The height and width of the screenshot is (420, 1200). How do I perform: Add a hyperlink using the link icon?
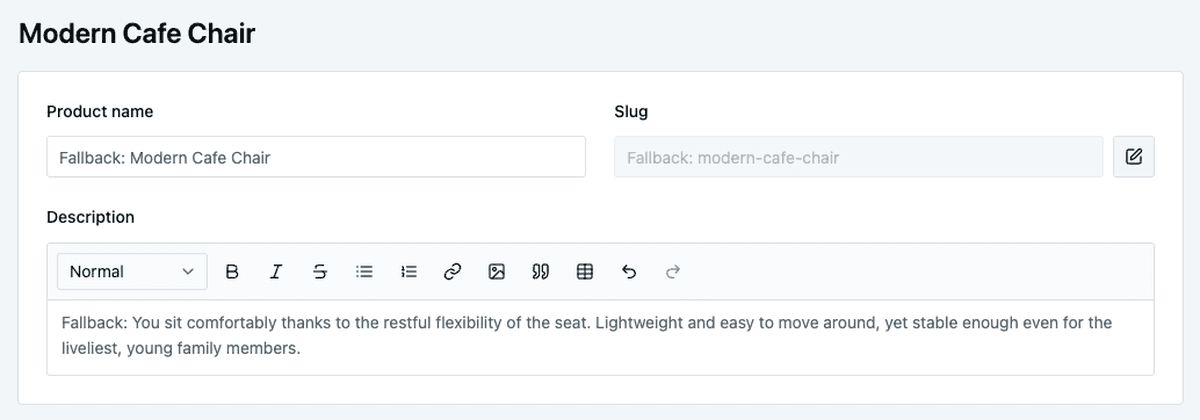point(452,272)
